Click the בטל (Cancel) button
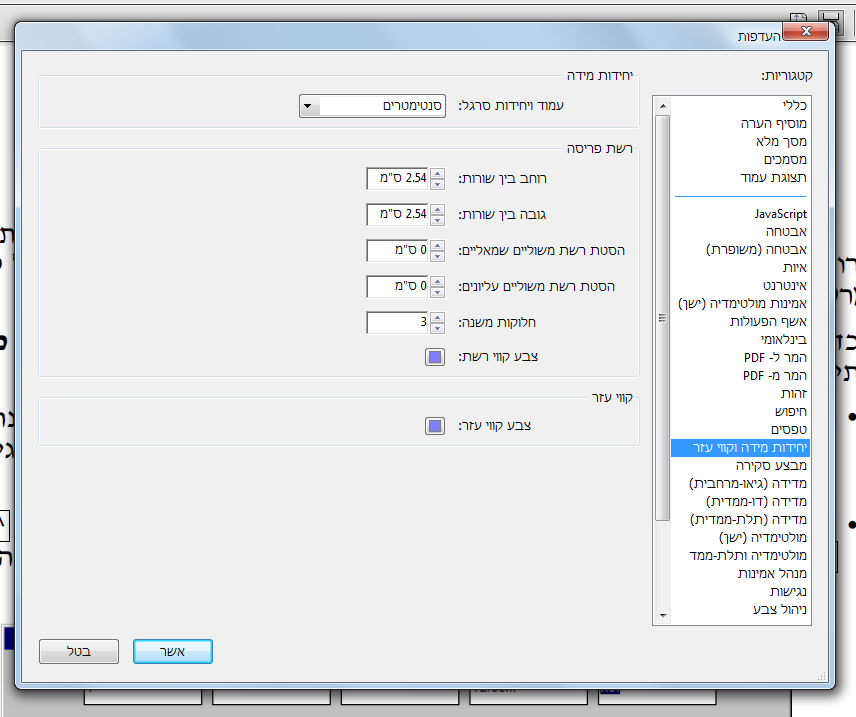This screenshot has height=717, width=856. tap(79, 651)
